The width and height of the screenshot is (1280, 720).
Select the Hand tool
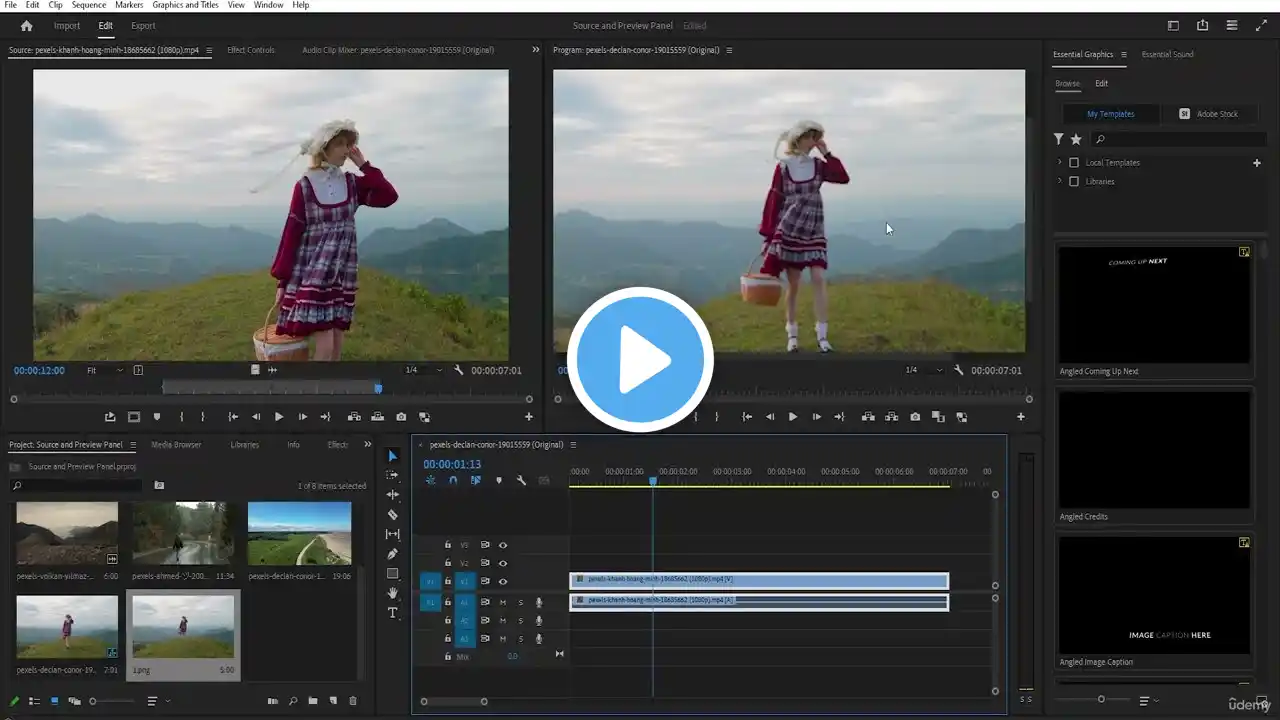coord(393,593)
